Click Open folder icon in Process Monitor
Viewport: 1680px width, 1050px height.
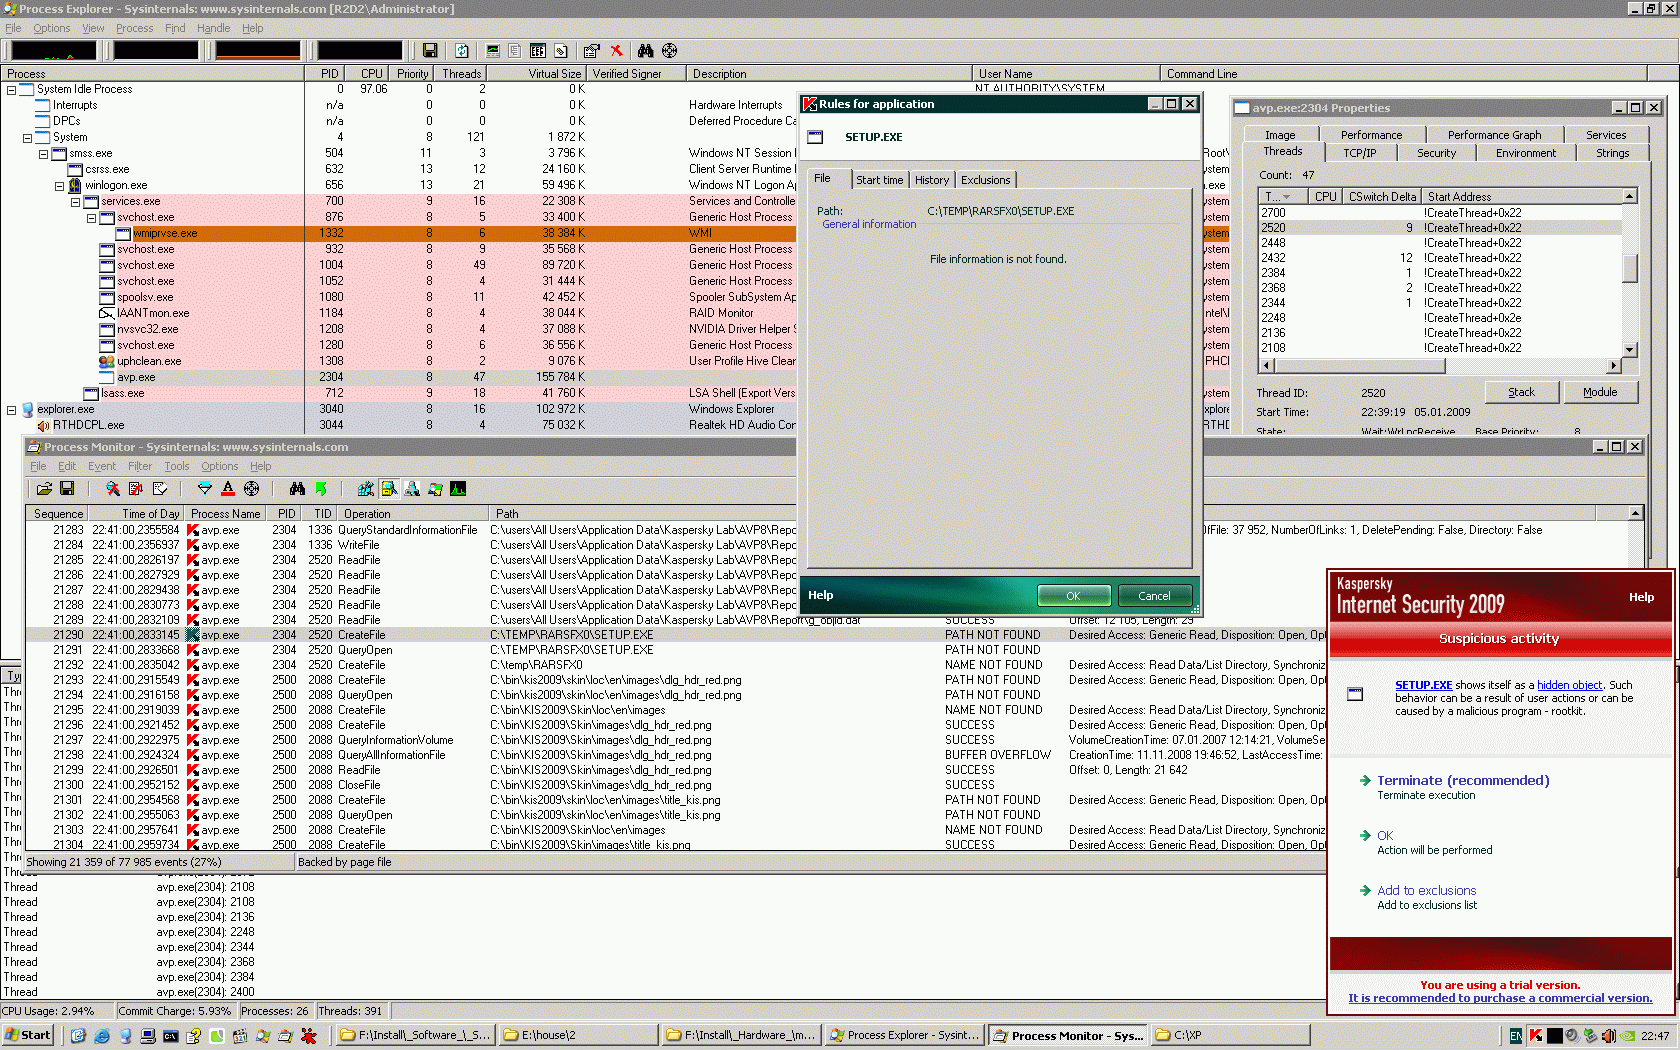44,489
